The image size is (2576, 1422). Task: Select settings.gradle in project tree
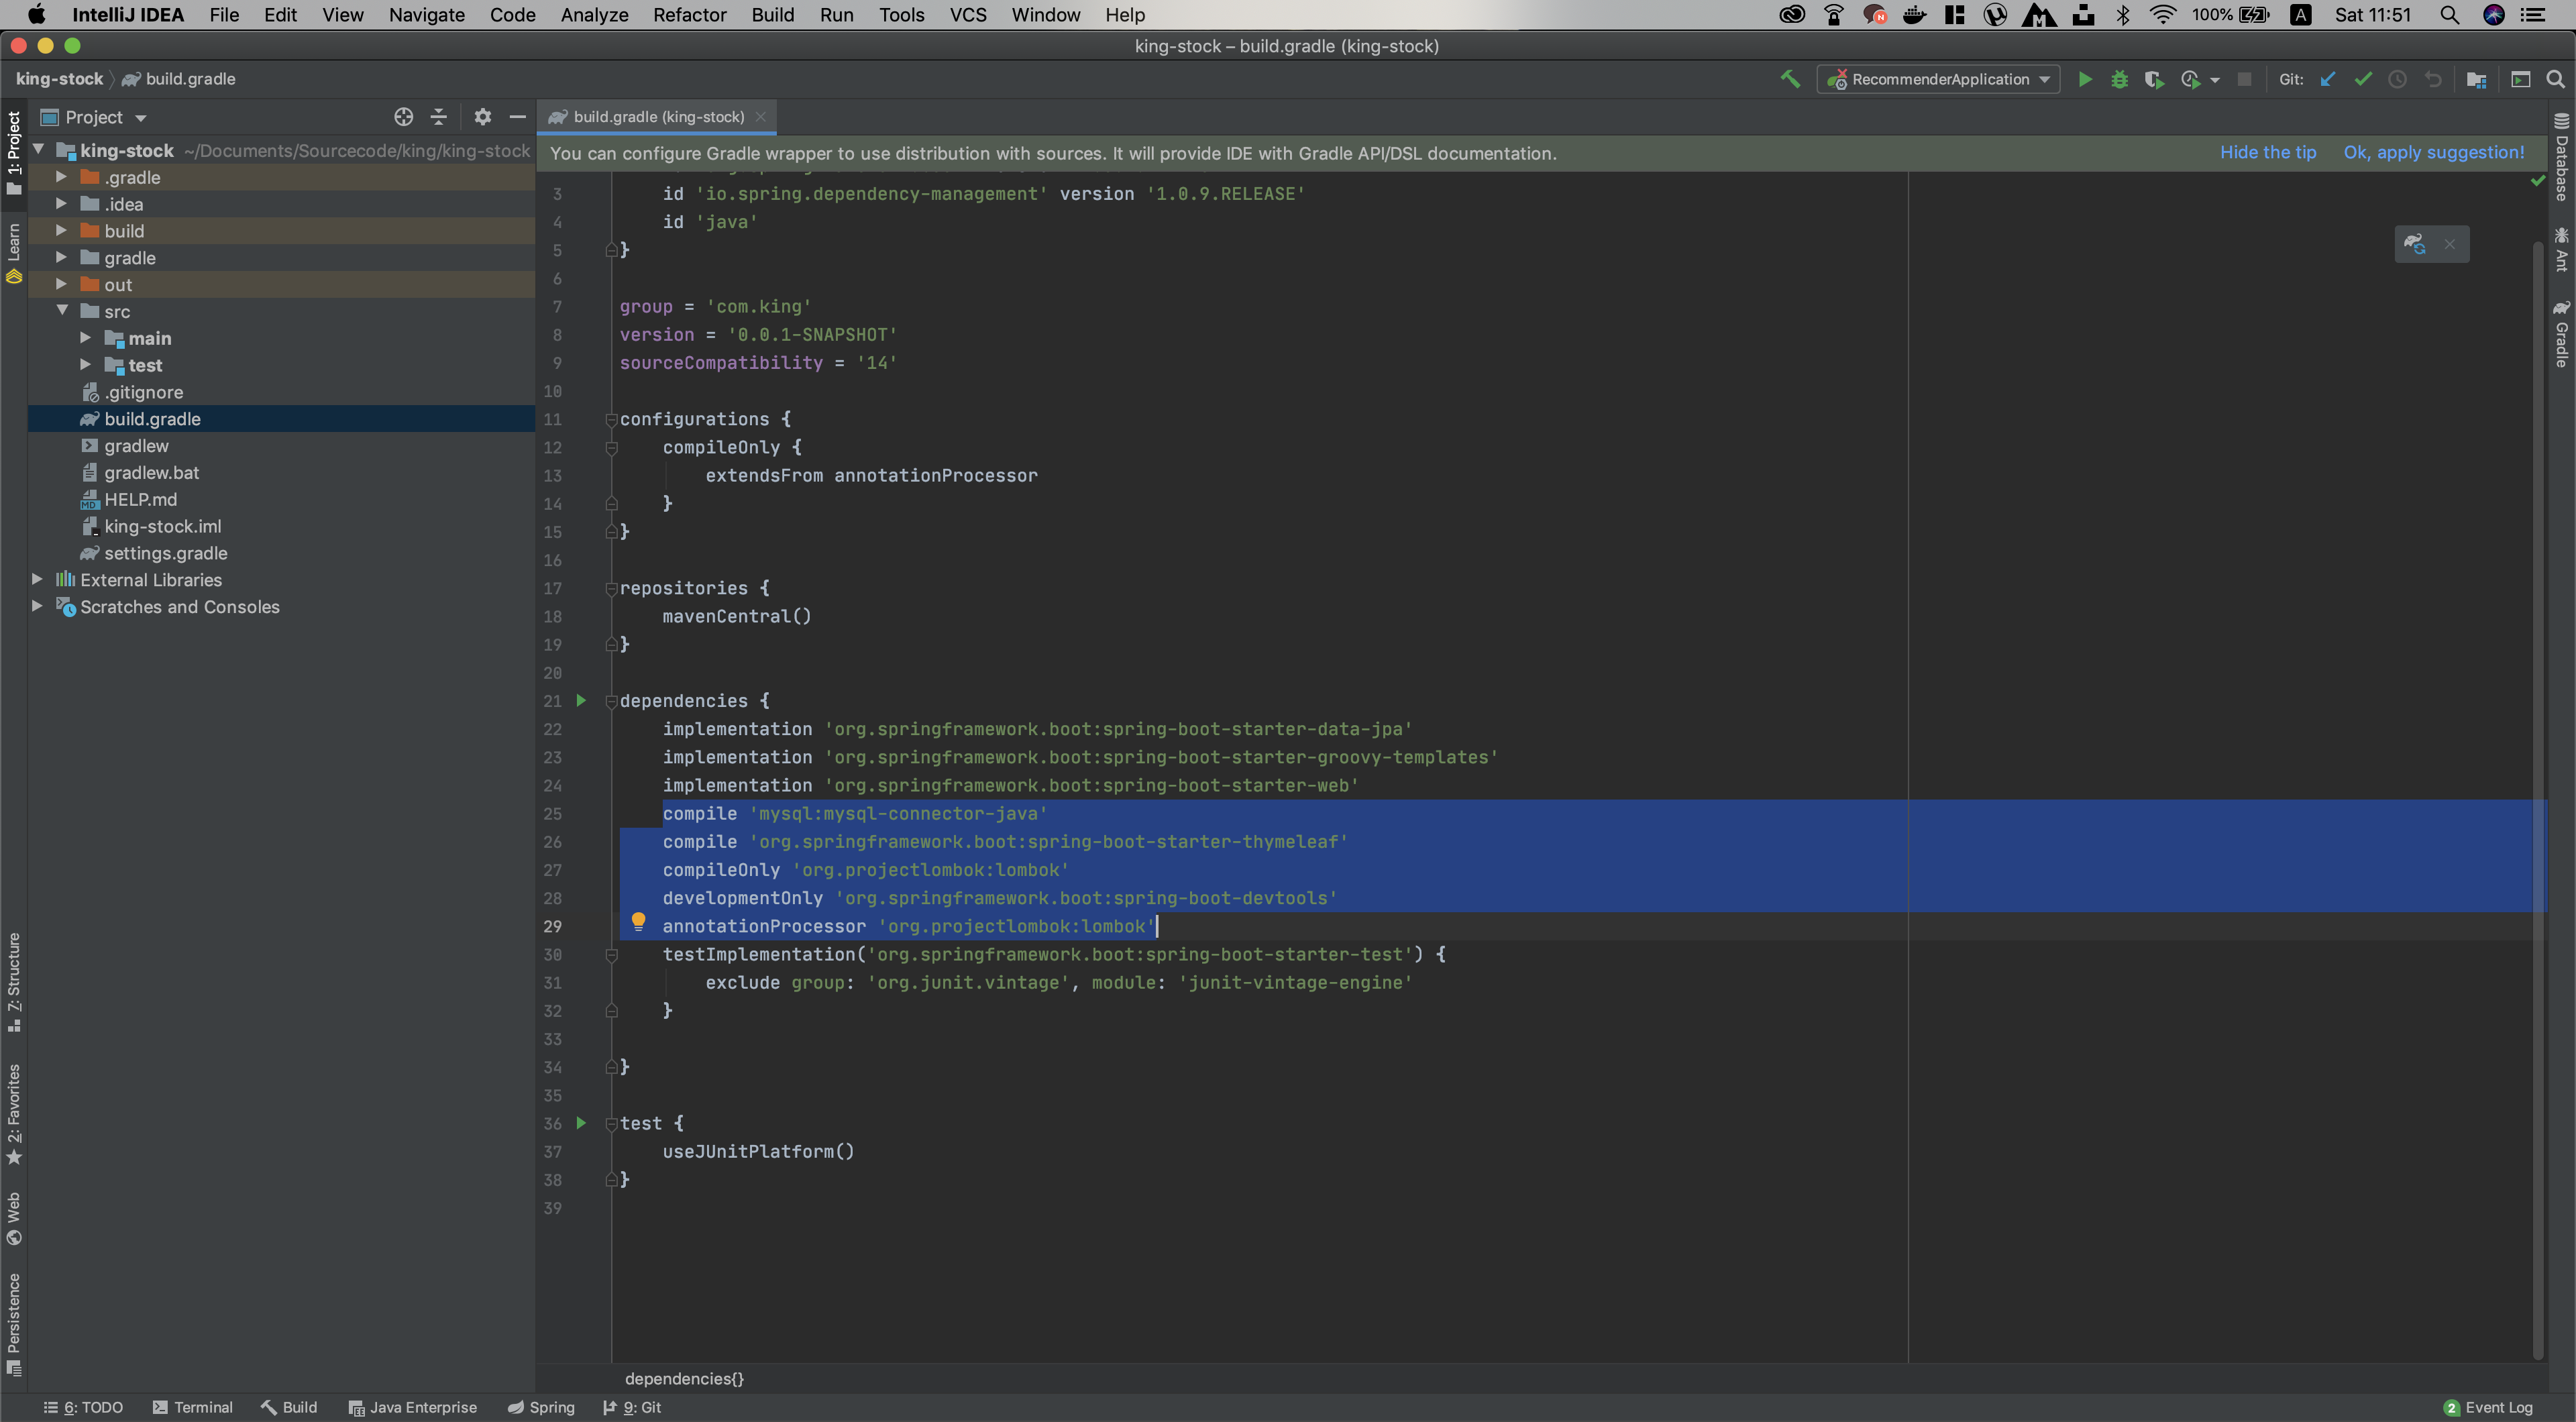coord(166,553)
